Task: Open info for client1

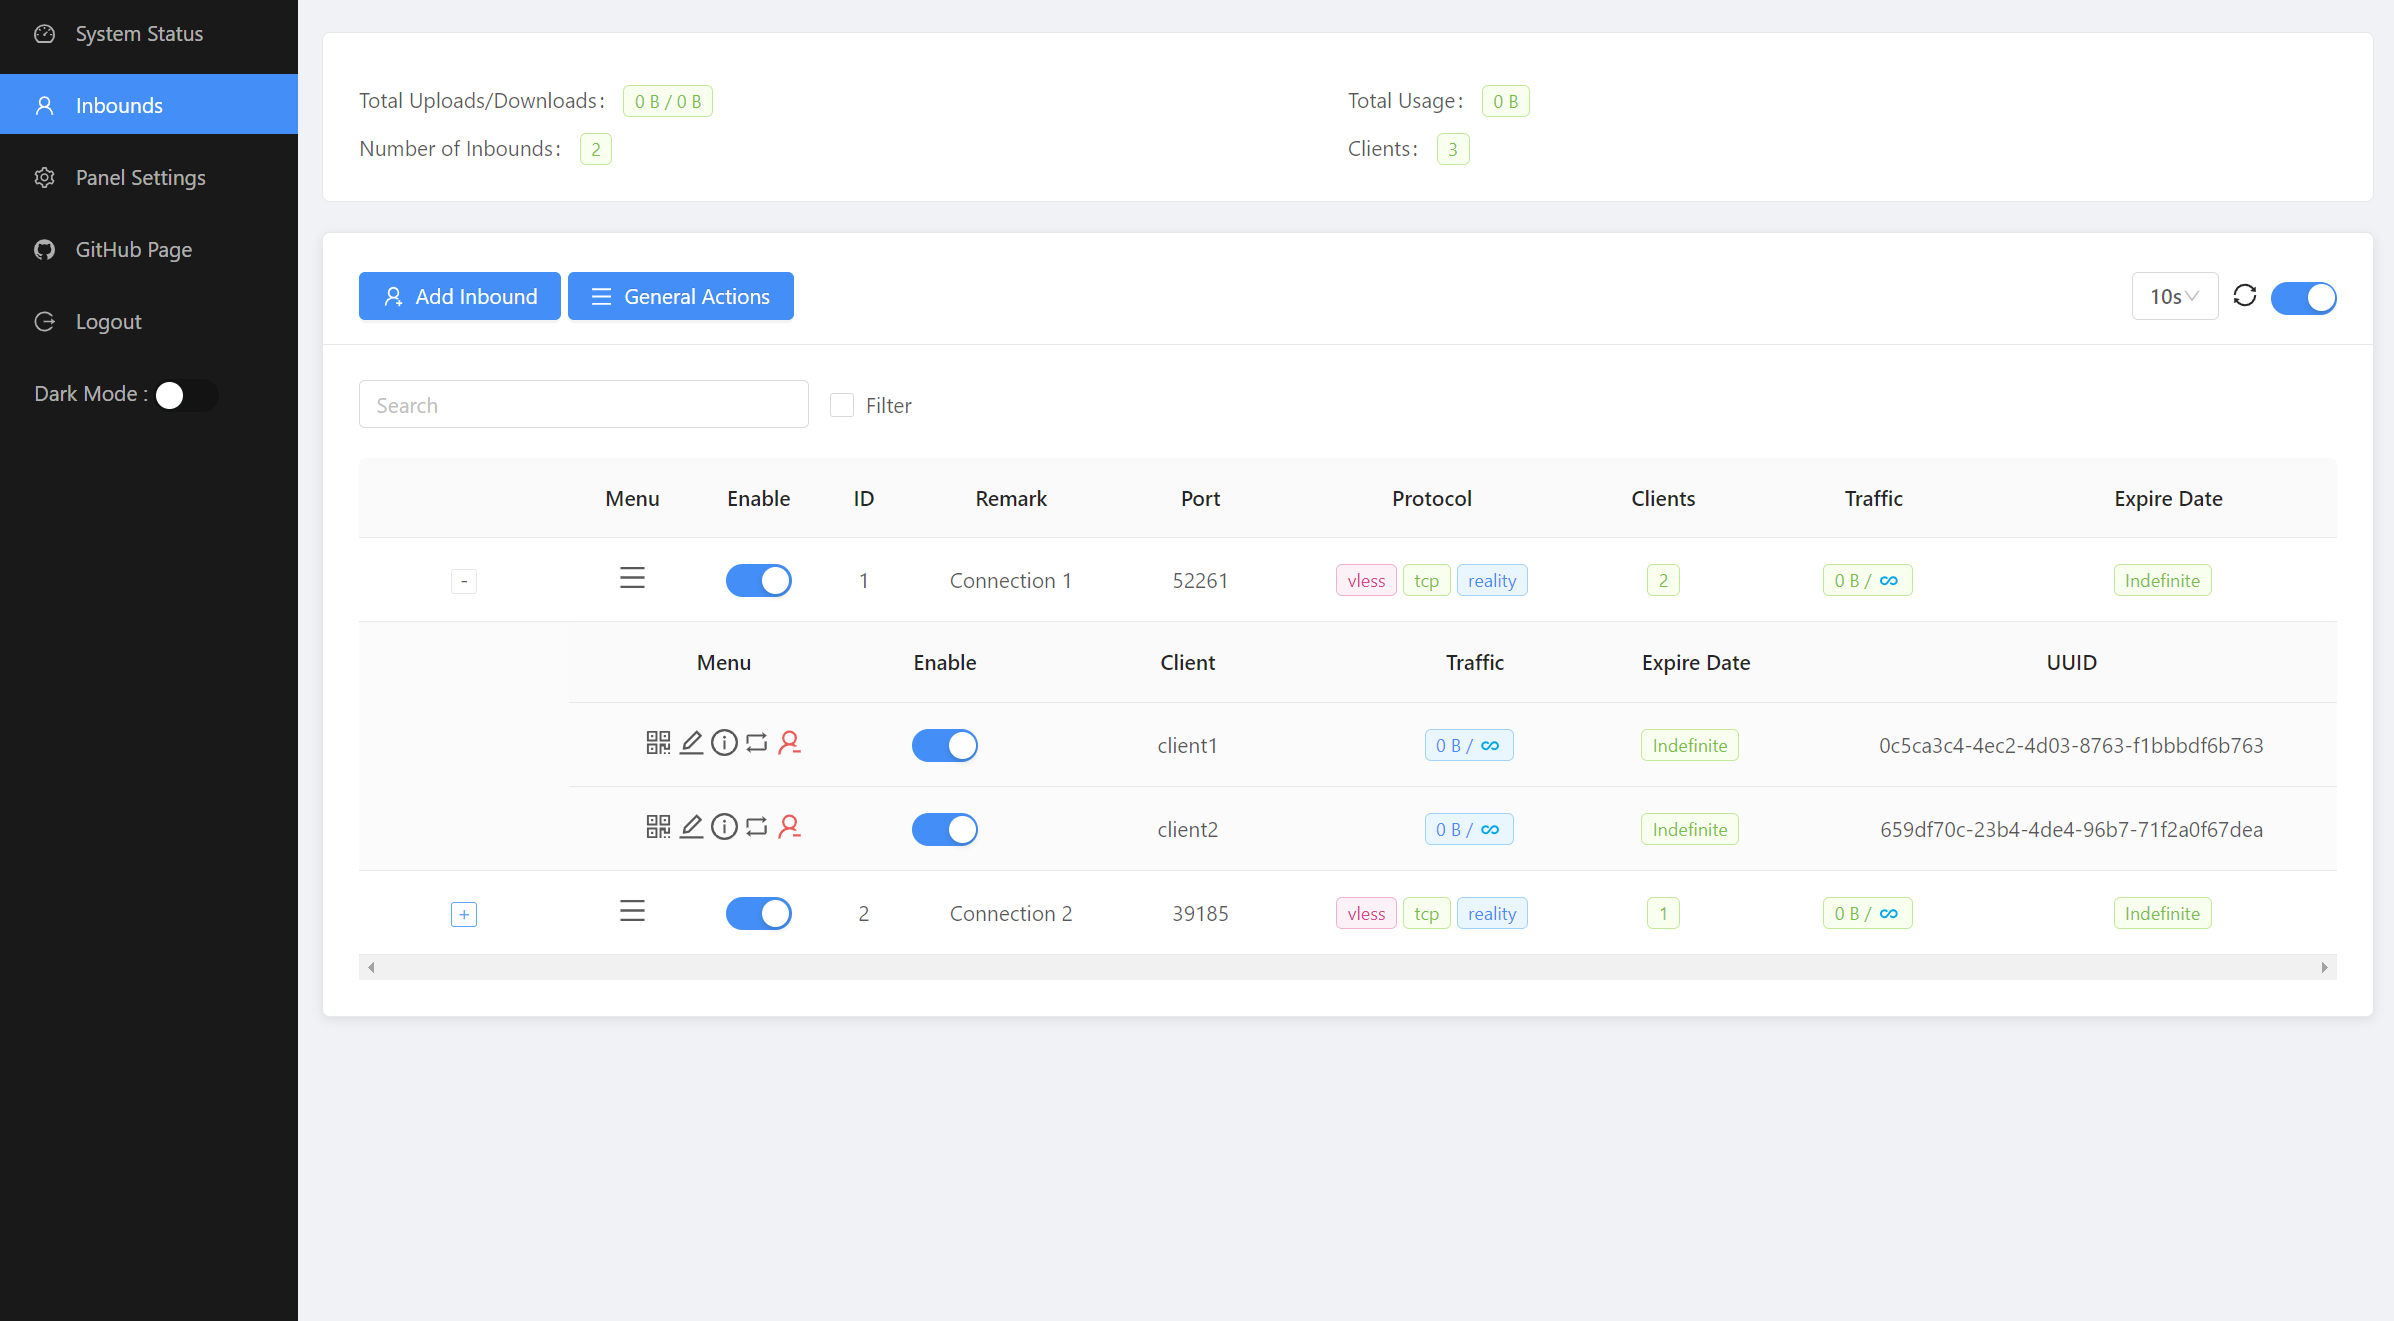Action: (724, 743)
